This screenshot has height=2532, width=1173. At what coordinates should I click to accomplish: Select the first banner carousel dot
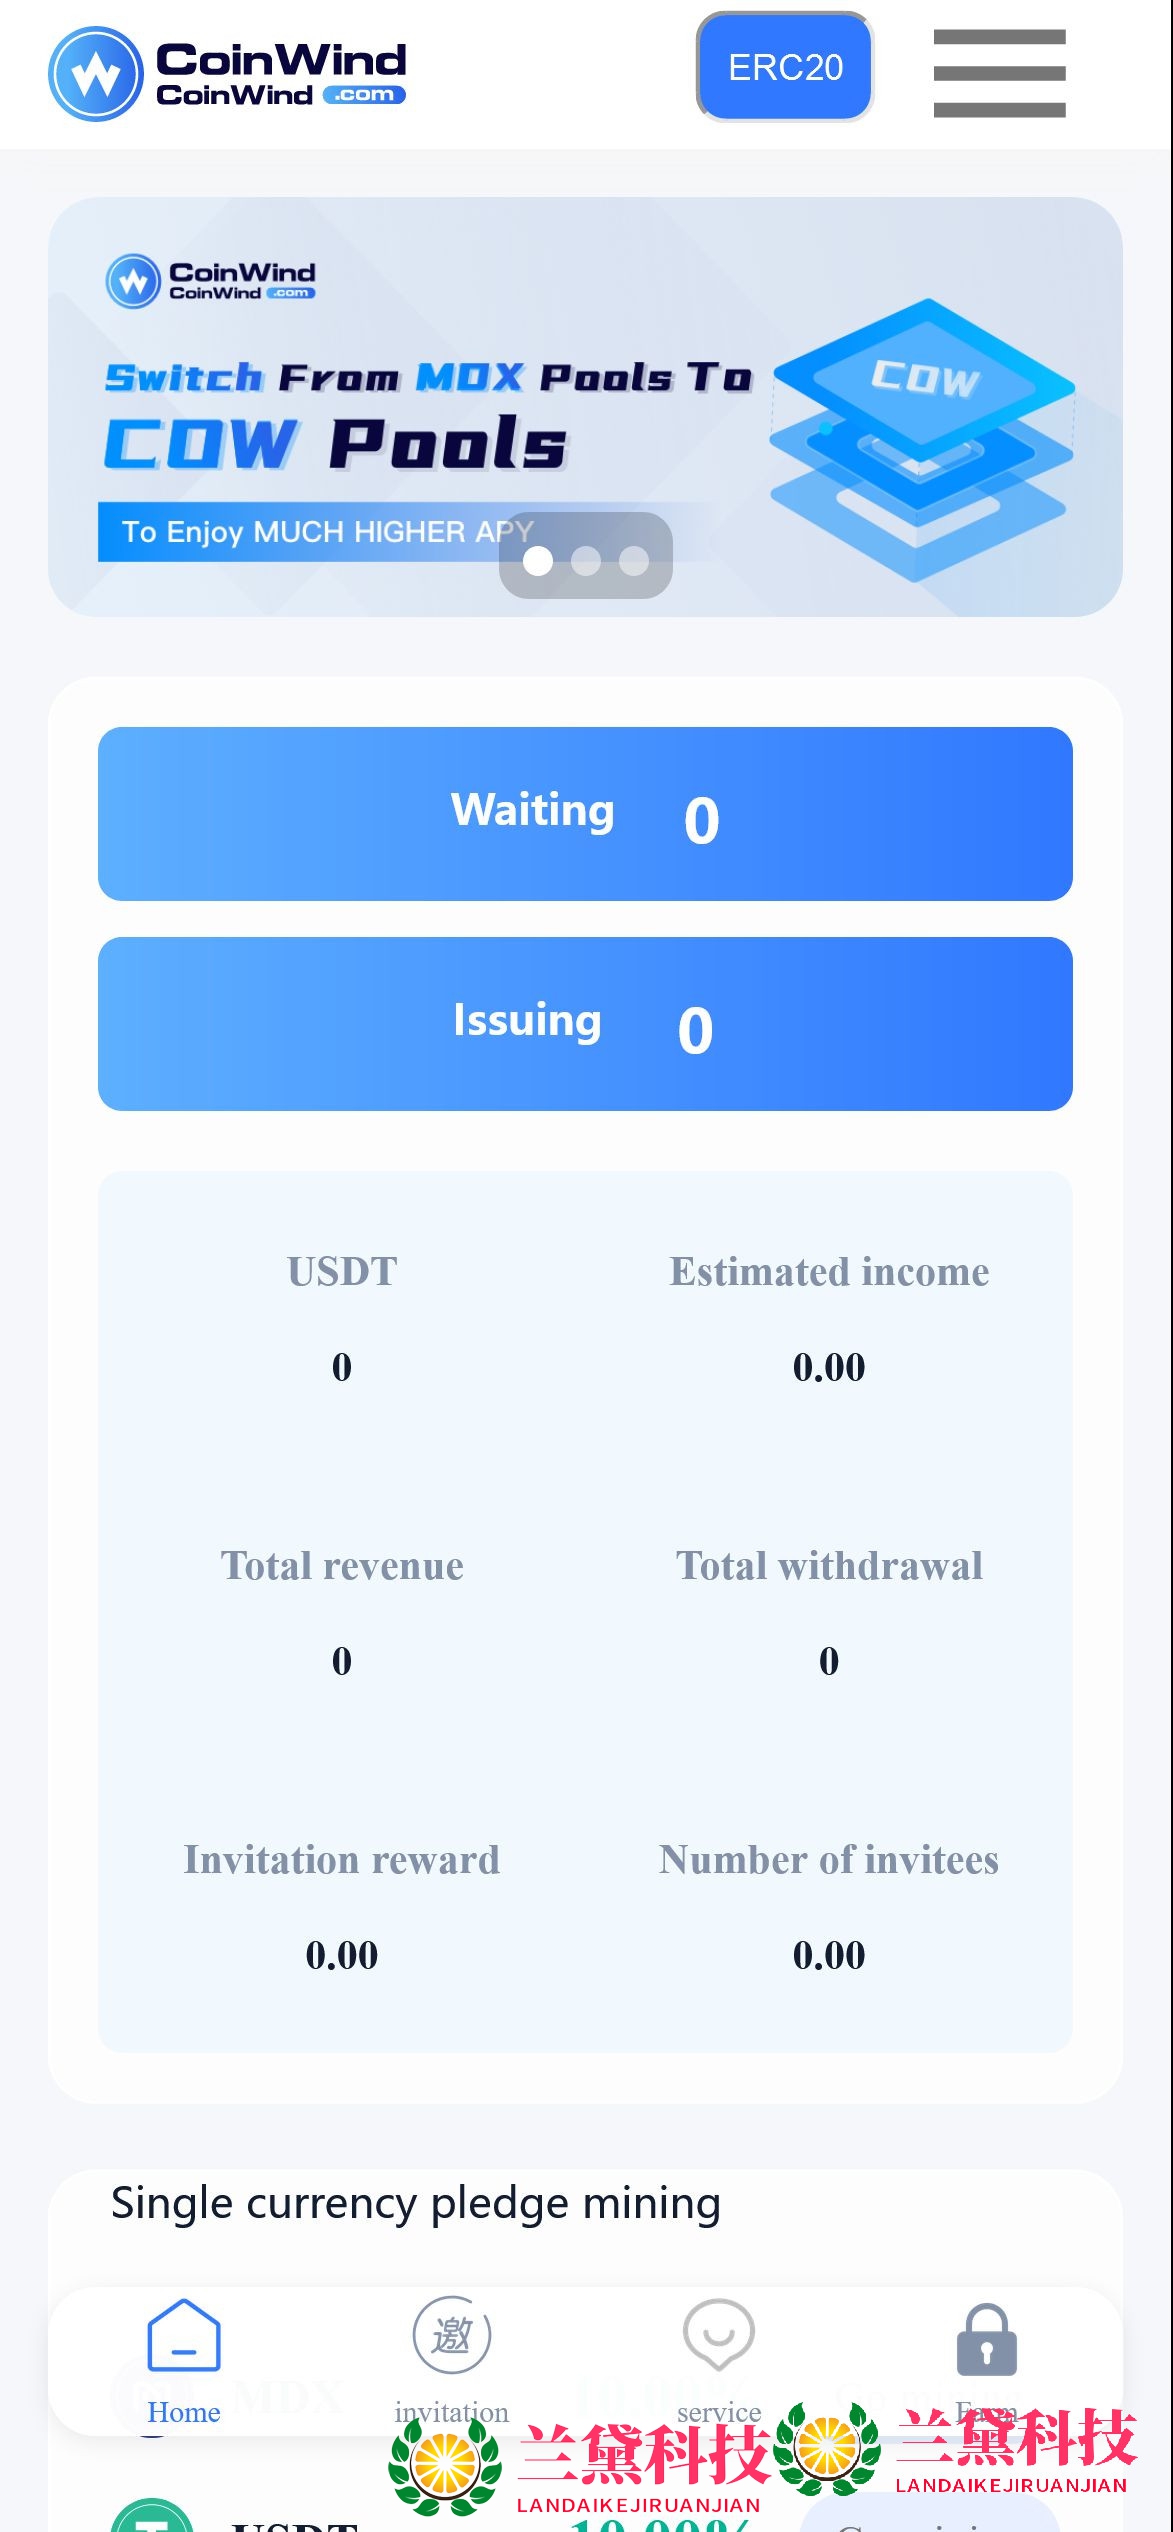point(538,561)
